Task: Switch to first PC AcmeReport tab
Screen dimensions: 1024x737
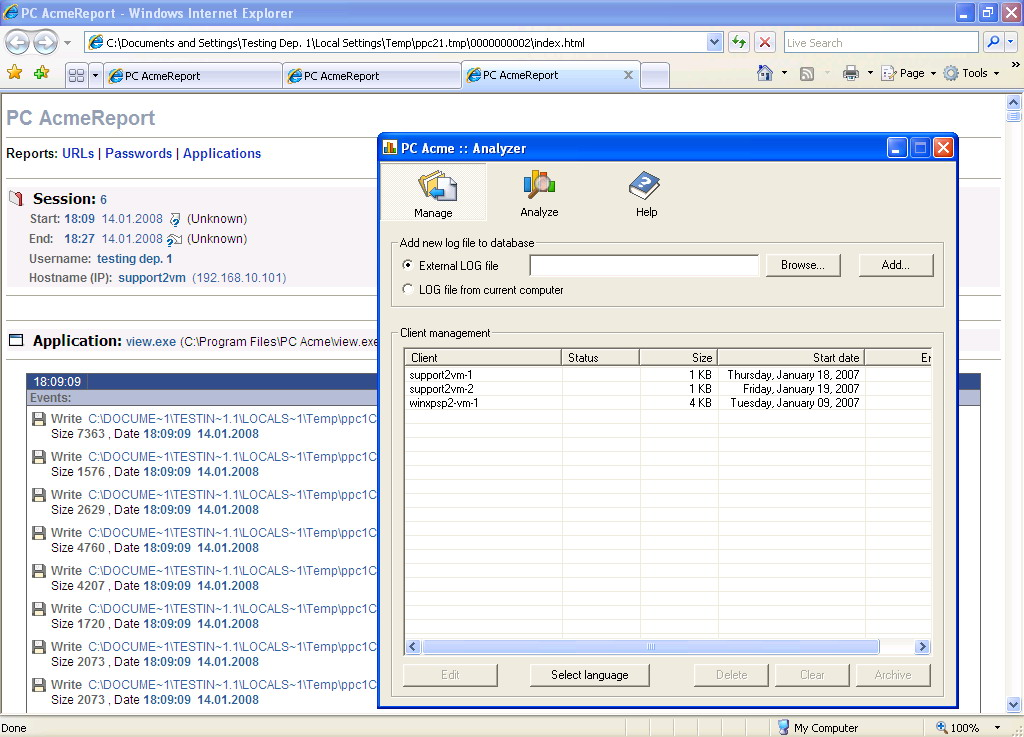Action: click(190, 76)
